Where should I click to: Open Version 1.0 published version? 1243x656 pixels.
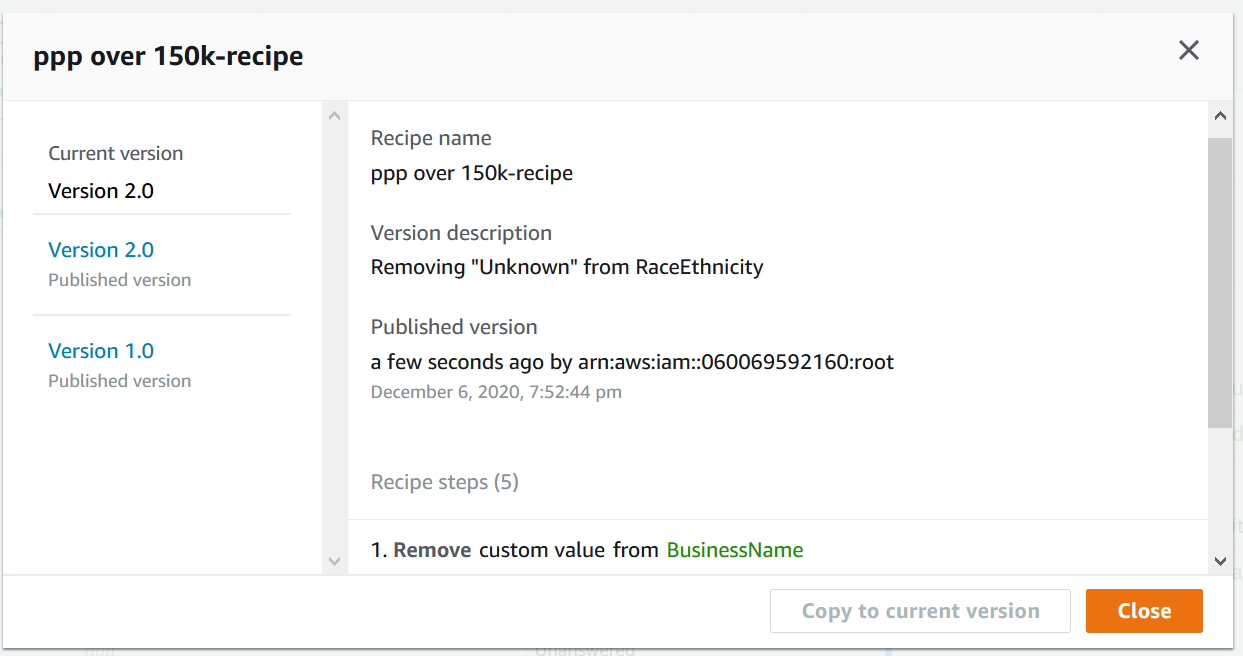click(101, 351)
